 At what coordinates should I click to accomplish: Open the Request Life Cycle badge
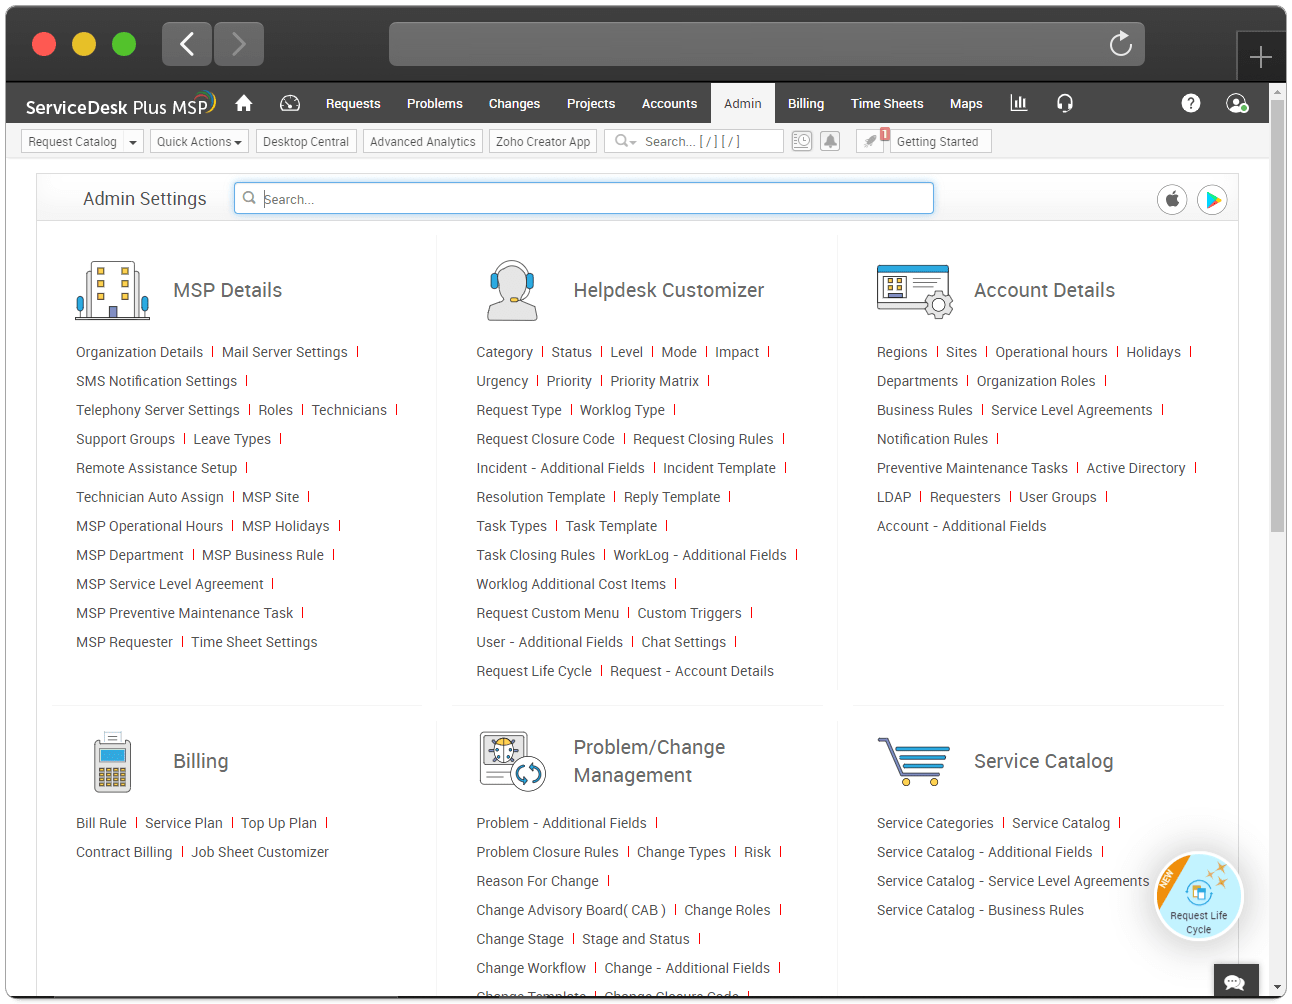click(1198, 896)
